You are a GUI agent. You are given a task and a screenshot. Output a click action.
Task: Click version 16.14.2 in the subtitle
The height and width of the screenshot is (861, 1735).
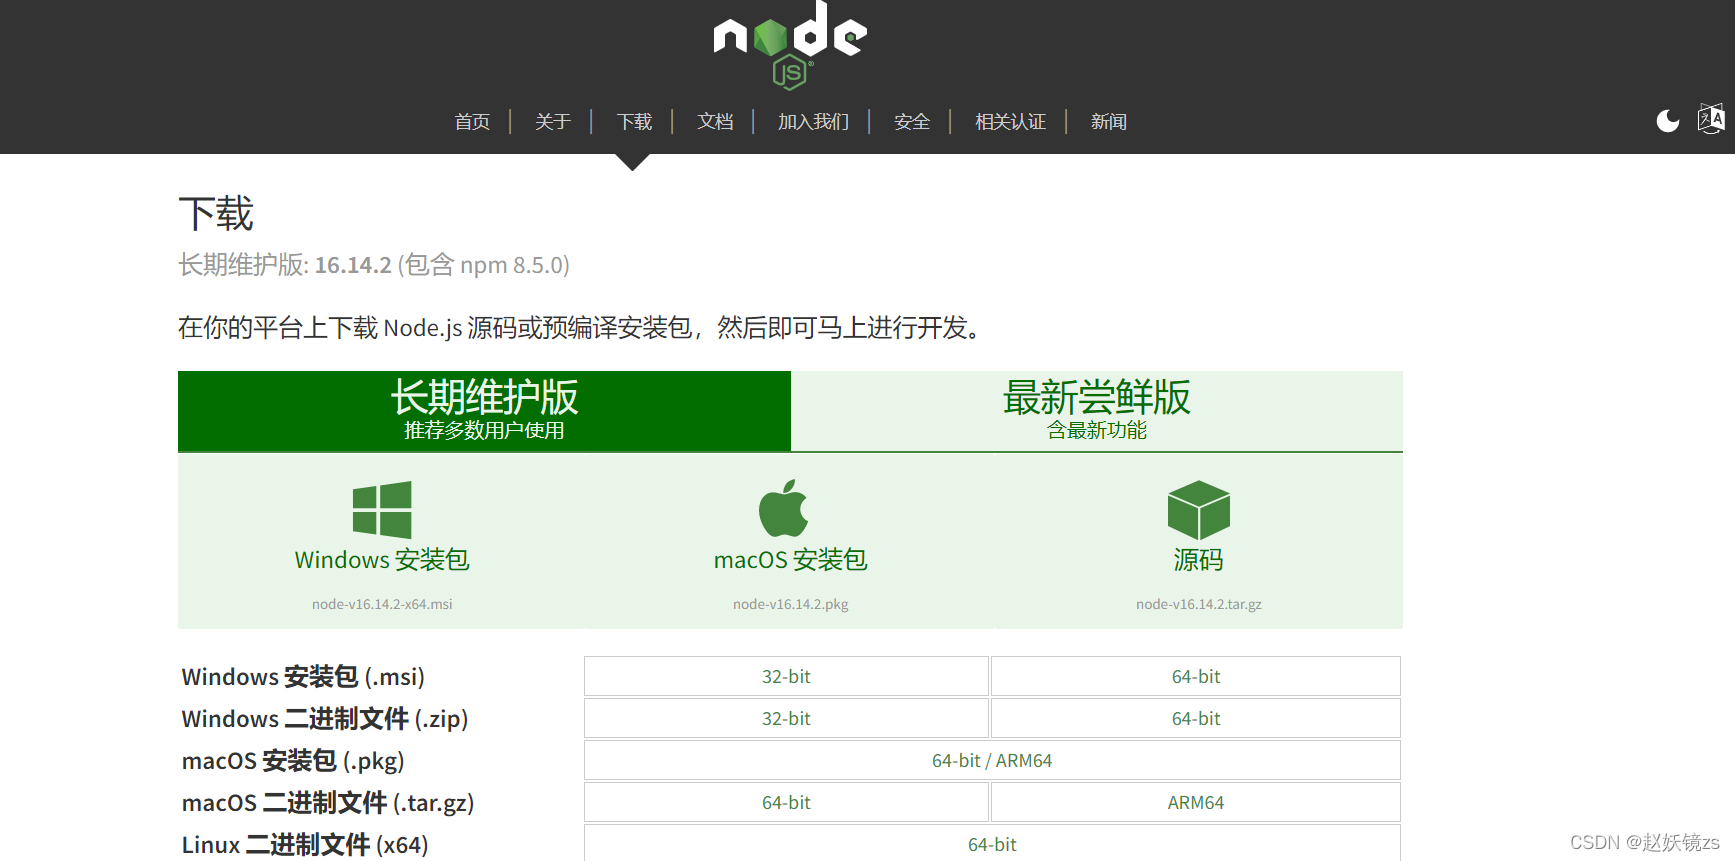[353, 265]
